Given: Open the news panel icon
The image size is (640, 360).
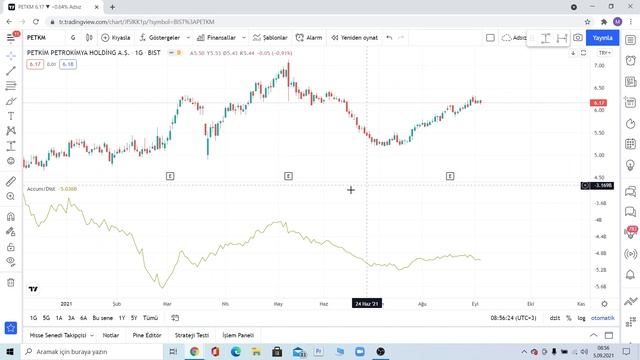Looking at the screenshot, I should (x=630, y=82).
